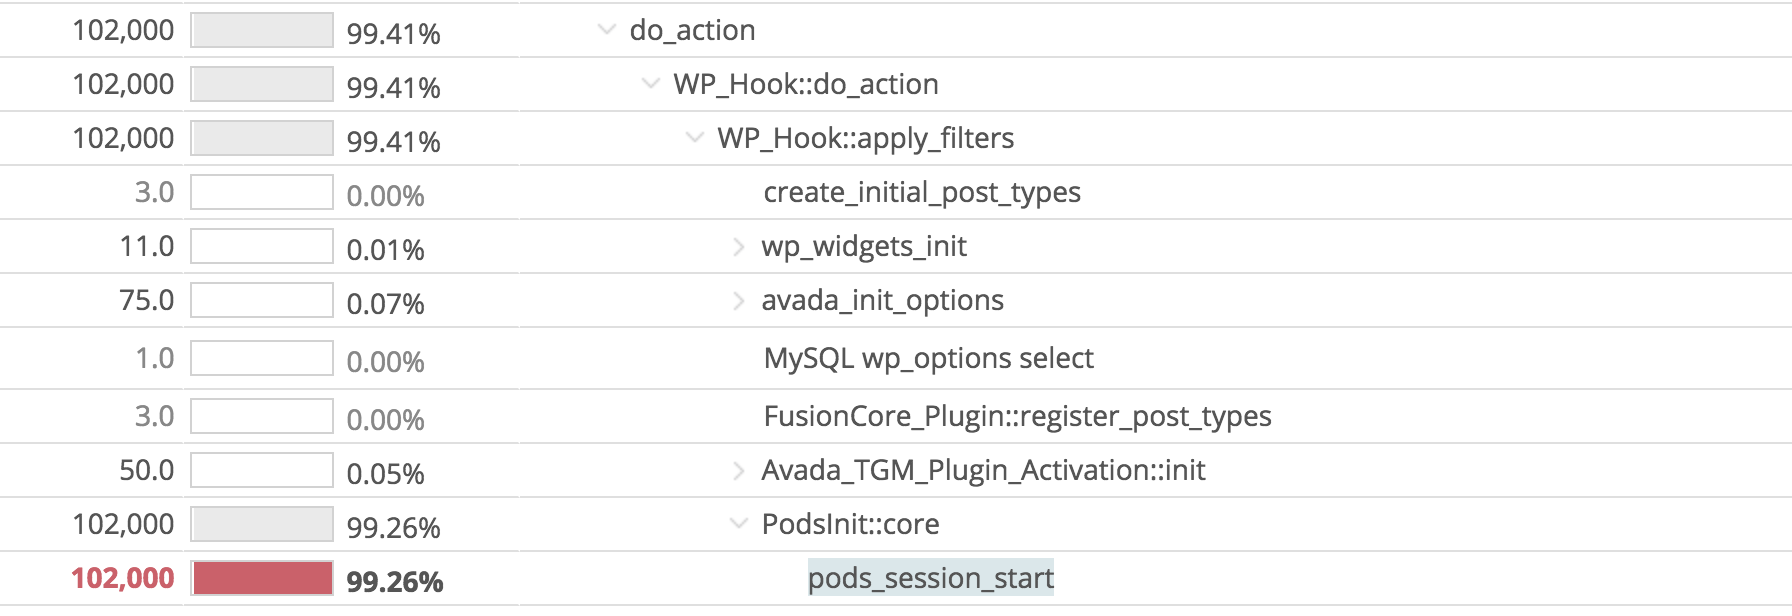Select the create_initial_post_types row
Viewport: 1792px width, 616px height.
(x=920, y=192)
